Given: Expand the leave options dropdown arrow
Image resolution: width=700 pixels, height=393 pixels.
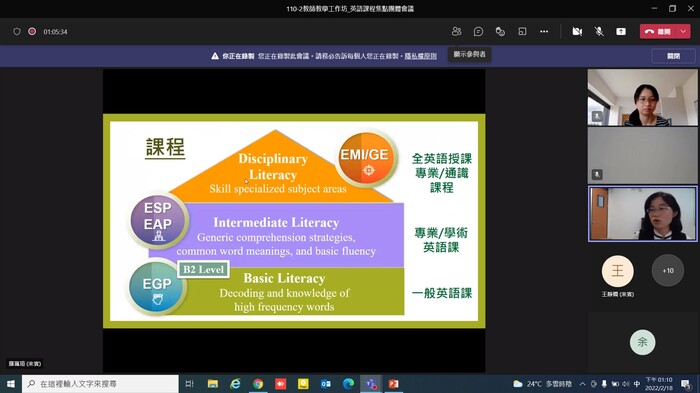Looking at the screenshot, I should 683,32.
